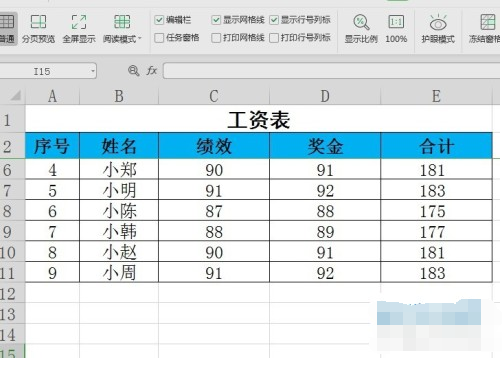Image resolution: width=502 pixels, height=368 pixels.
Task: Enable the 打印行号列标 checkbox
Action: pos(274,38)
